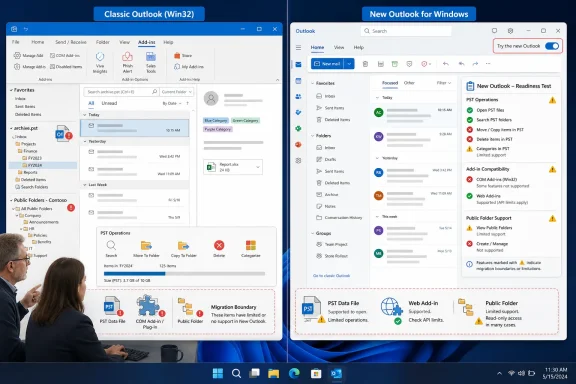The width and height of the screenshot is (576, 384).
Task: Collapse the Last Week group in Classic Outlook
Action: click(x=85, y=185)
